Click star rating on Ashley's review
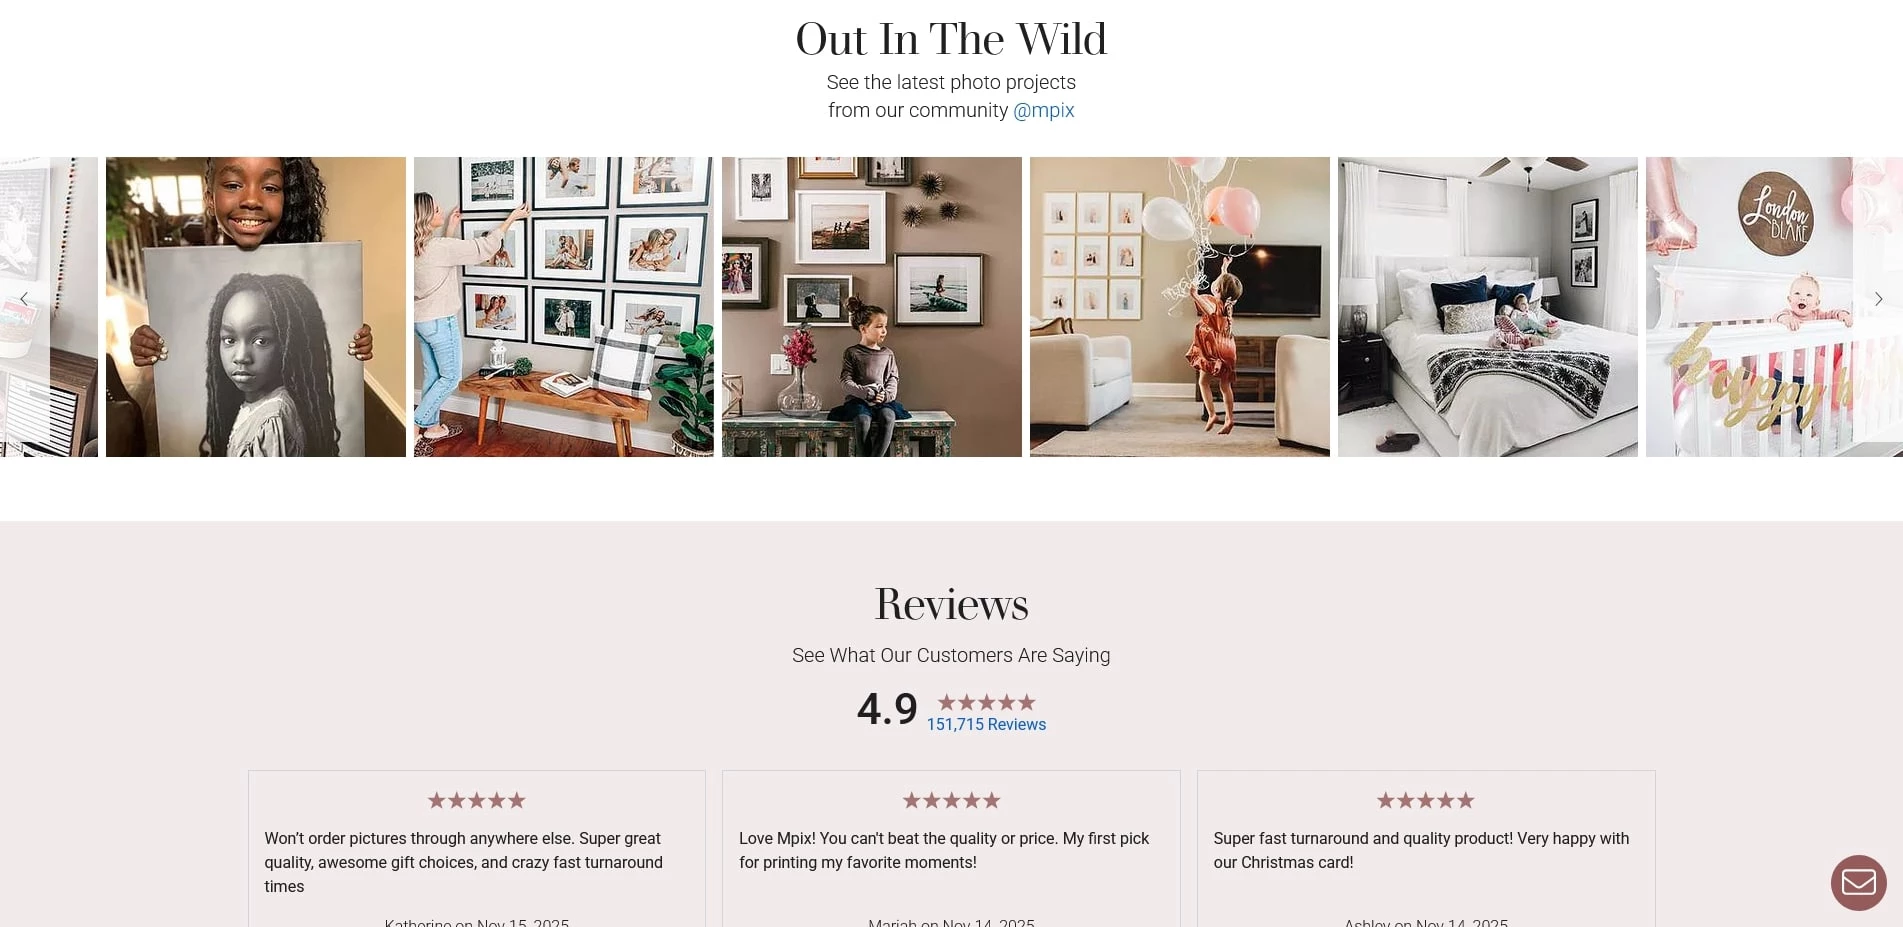 click(1426, 800)
